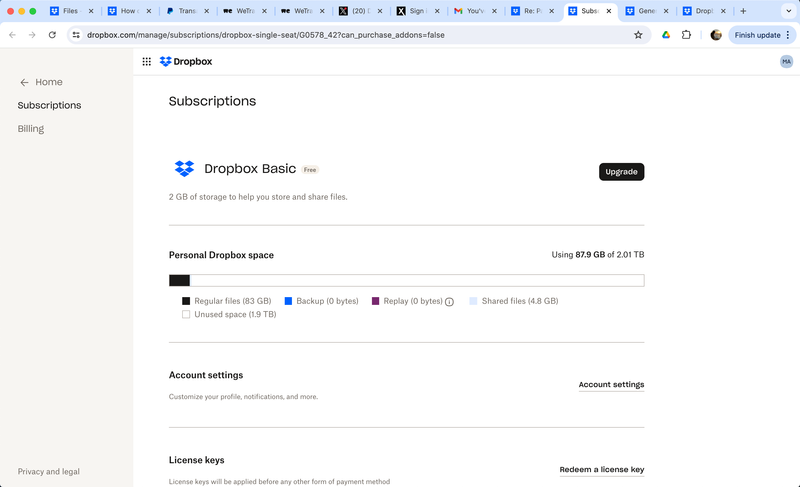The width and height of the screenshot is (800, 487).
Task: Switch to the PayPal Trans tab
Action: point(186,11)
